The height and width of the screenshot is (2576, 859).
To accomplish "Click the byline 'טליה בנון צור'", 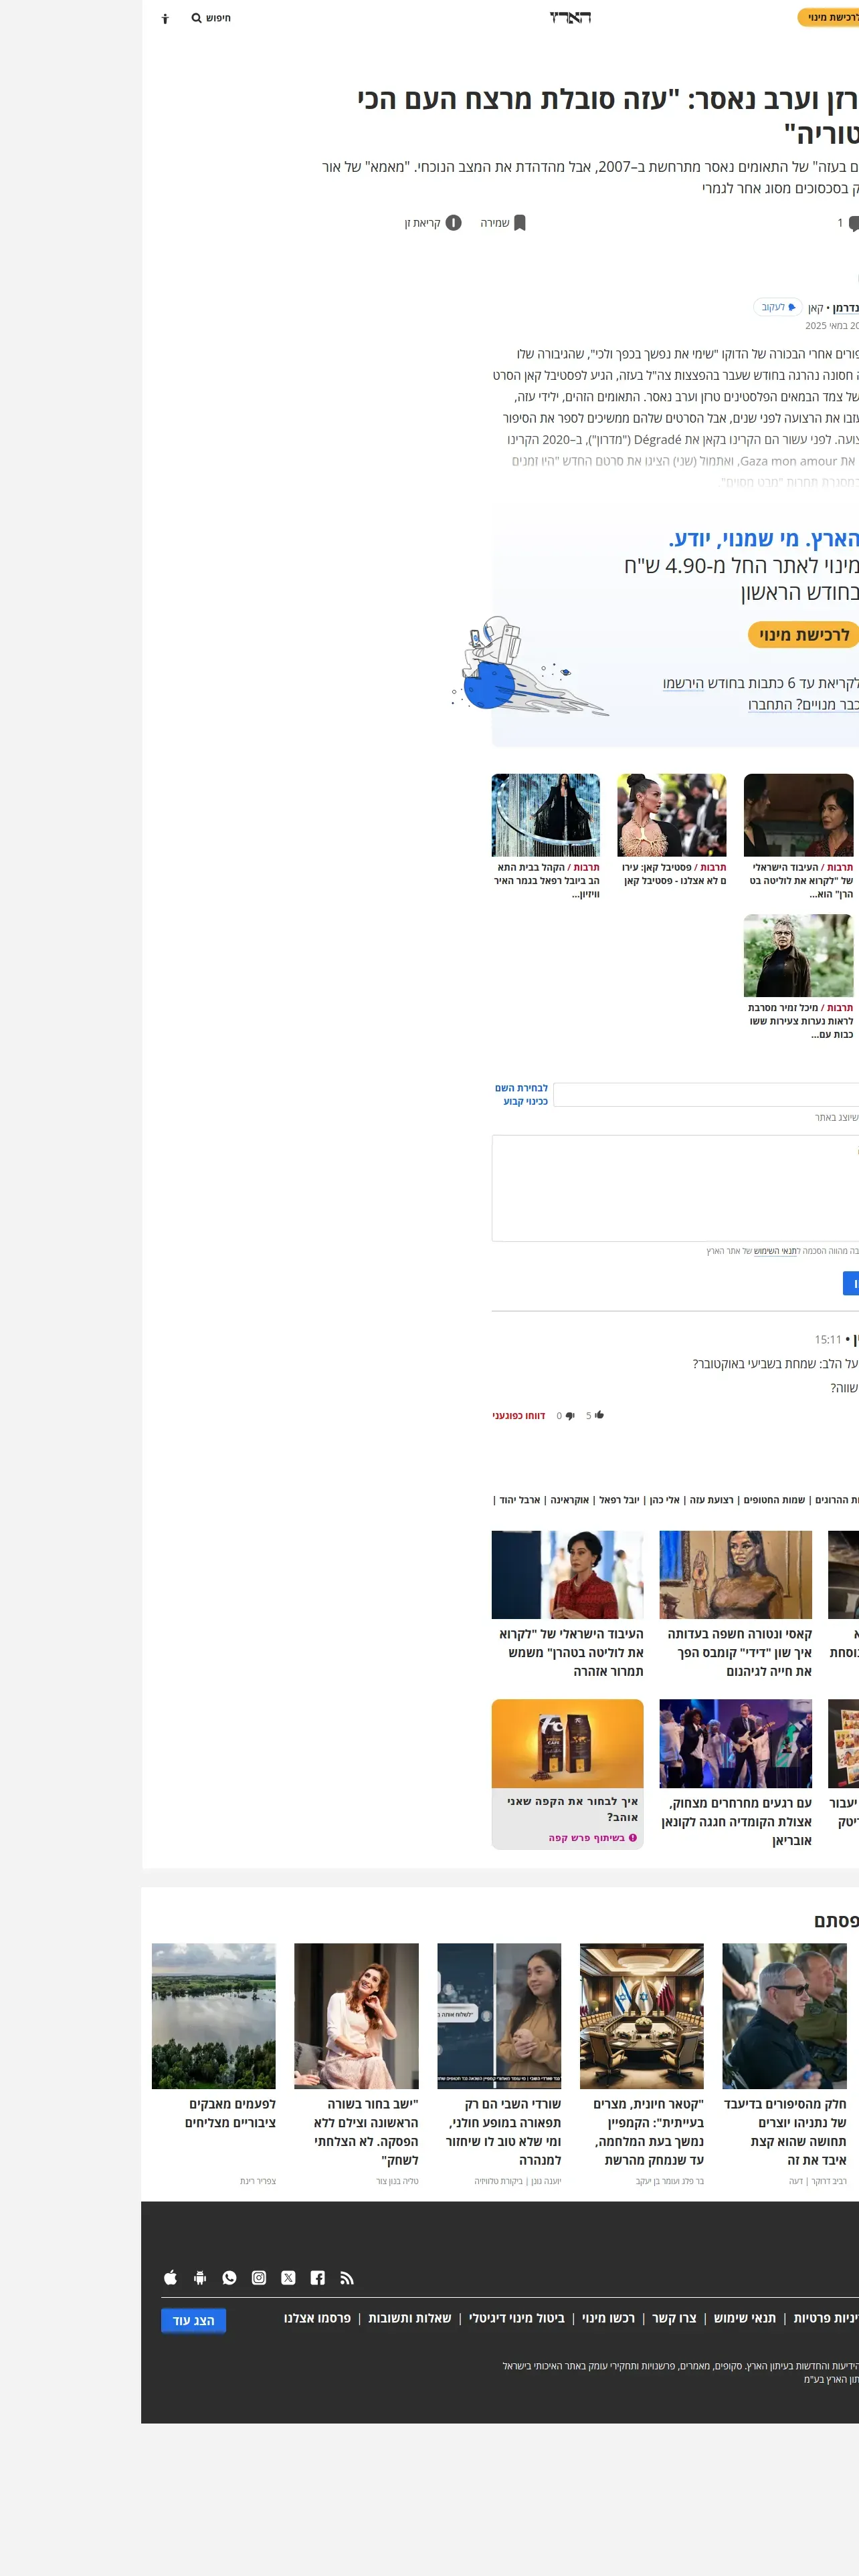I will coord(397,2181).
